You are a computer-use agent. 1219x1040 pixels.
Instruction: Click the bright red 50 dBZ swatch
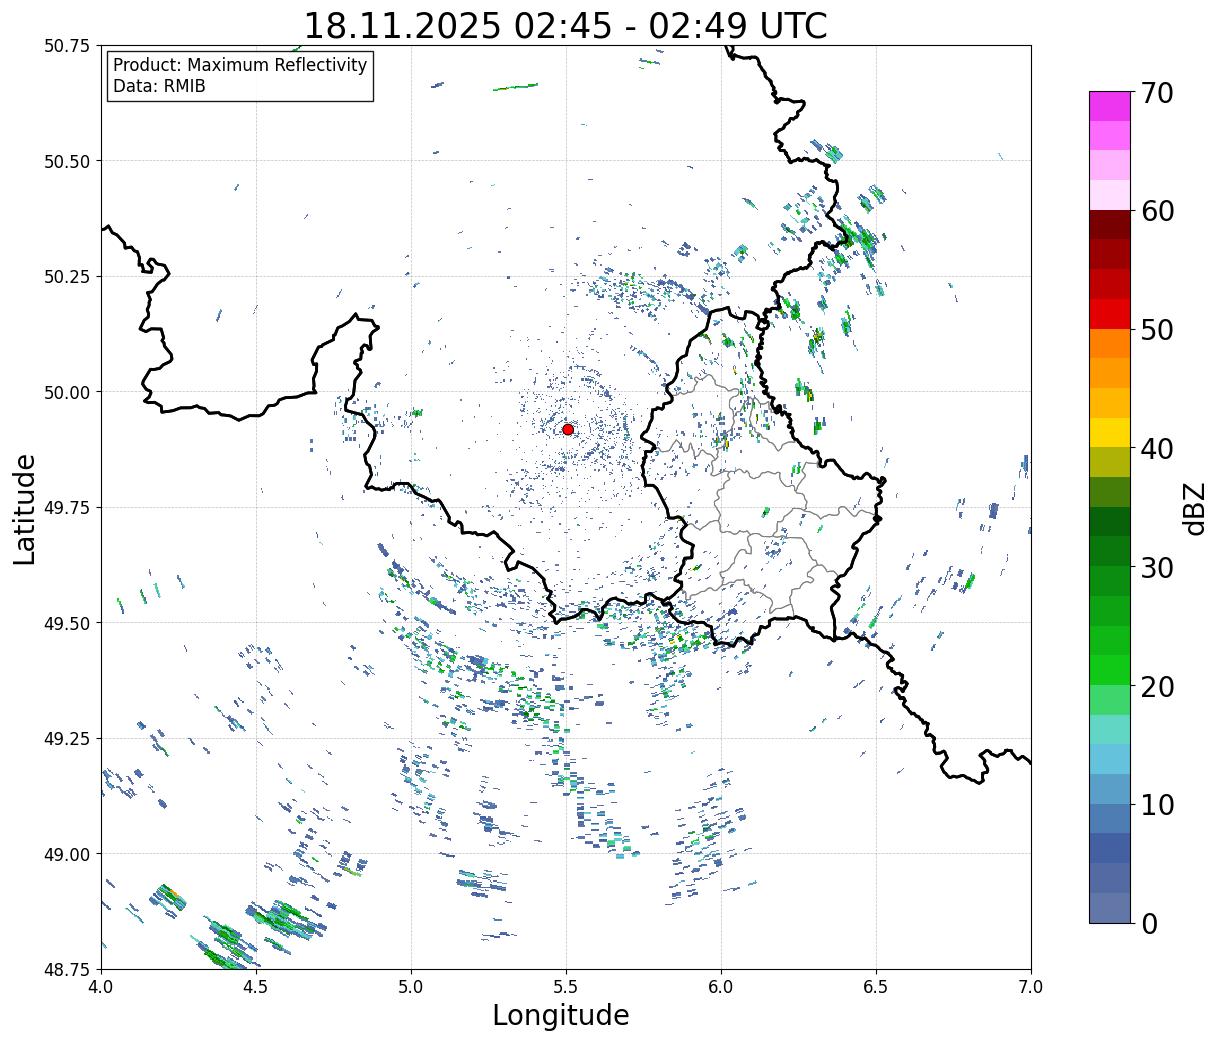click(1110, 314)
